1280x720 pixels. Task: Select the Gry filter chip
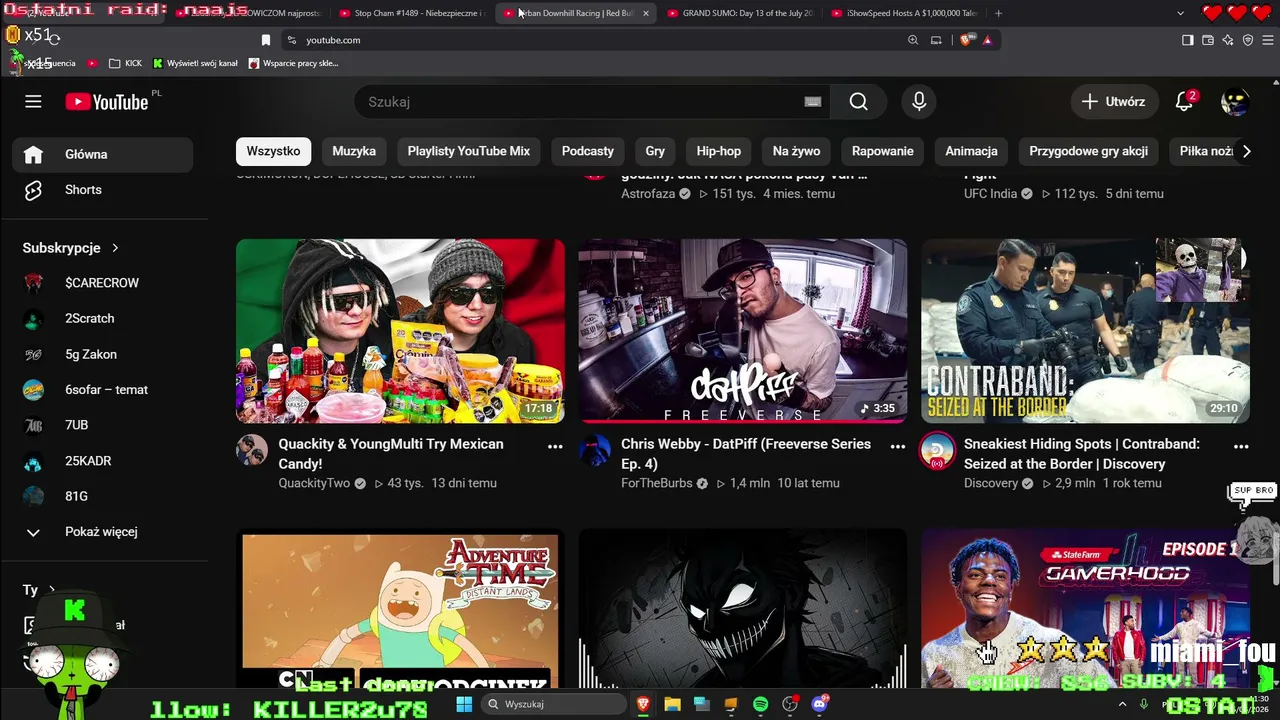(x=655, y=151)
